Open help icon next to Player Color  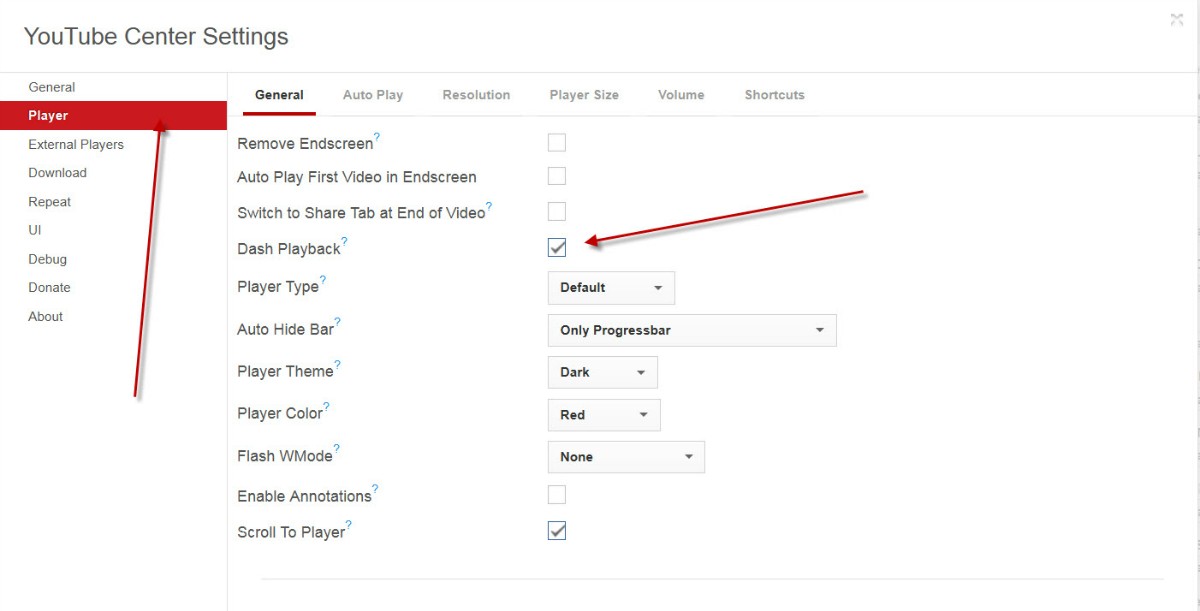[327, 406]
